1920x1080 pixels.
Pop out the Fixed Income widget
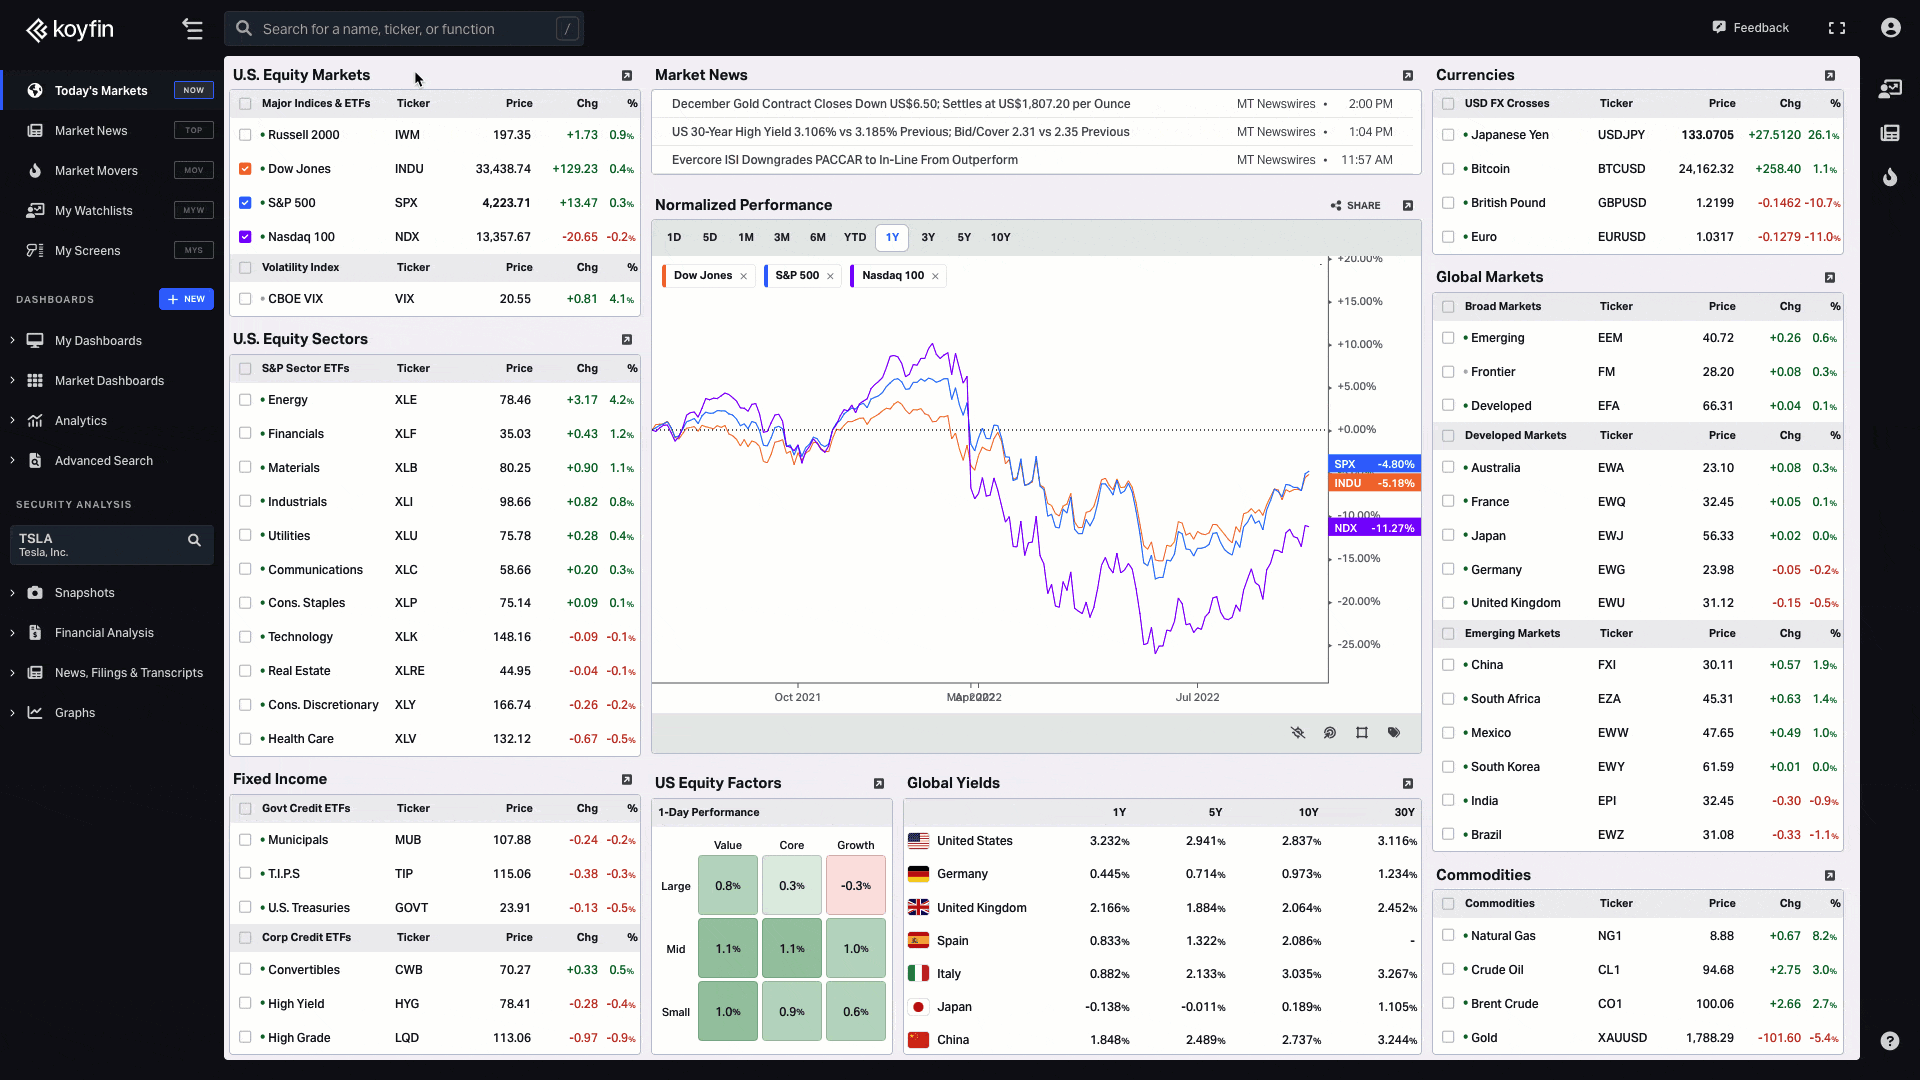[627, 780]
